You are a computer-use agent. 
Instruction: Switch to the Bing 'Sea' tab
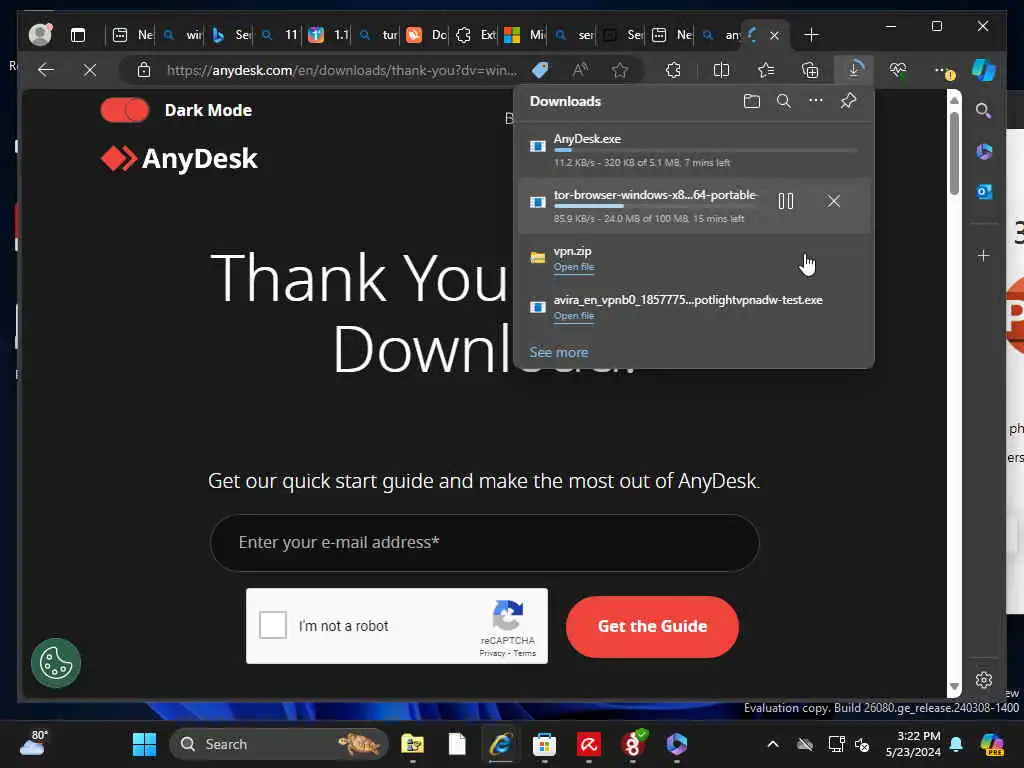pos(232,35)
